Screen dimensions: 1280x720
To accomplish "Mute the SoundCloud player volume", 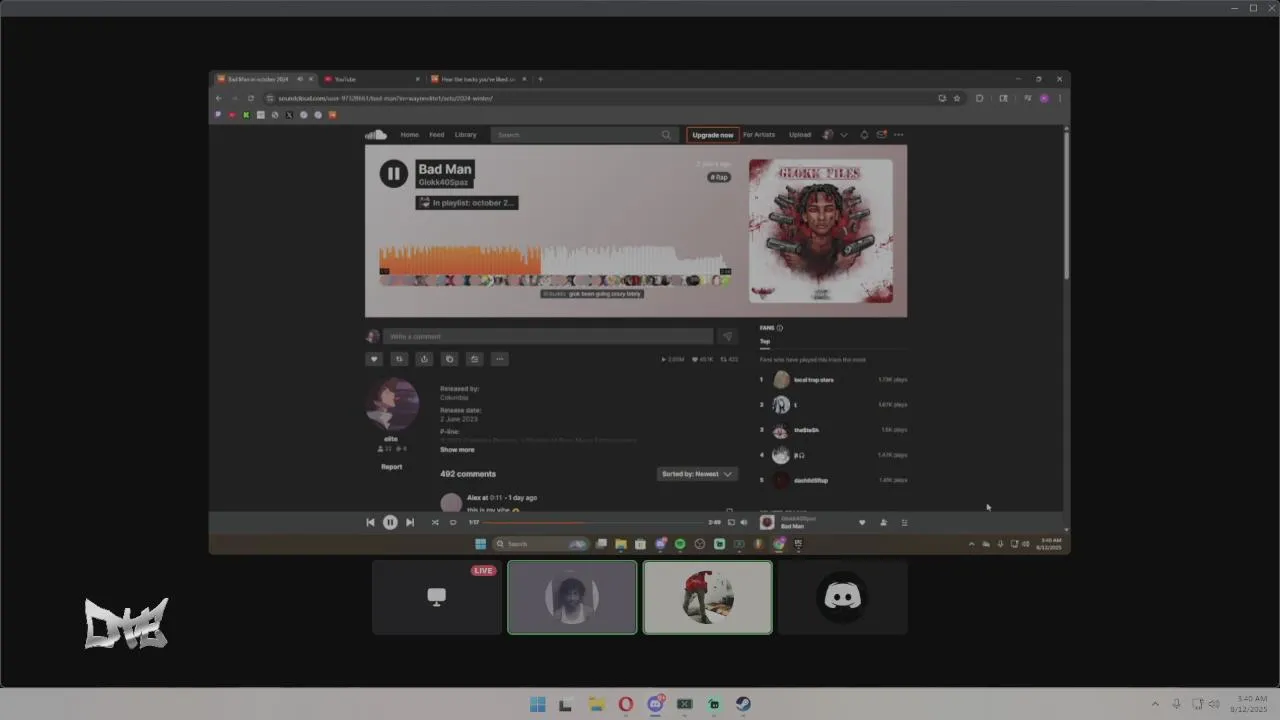I will click(x=743, y=522).
